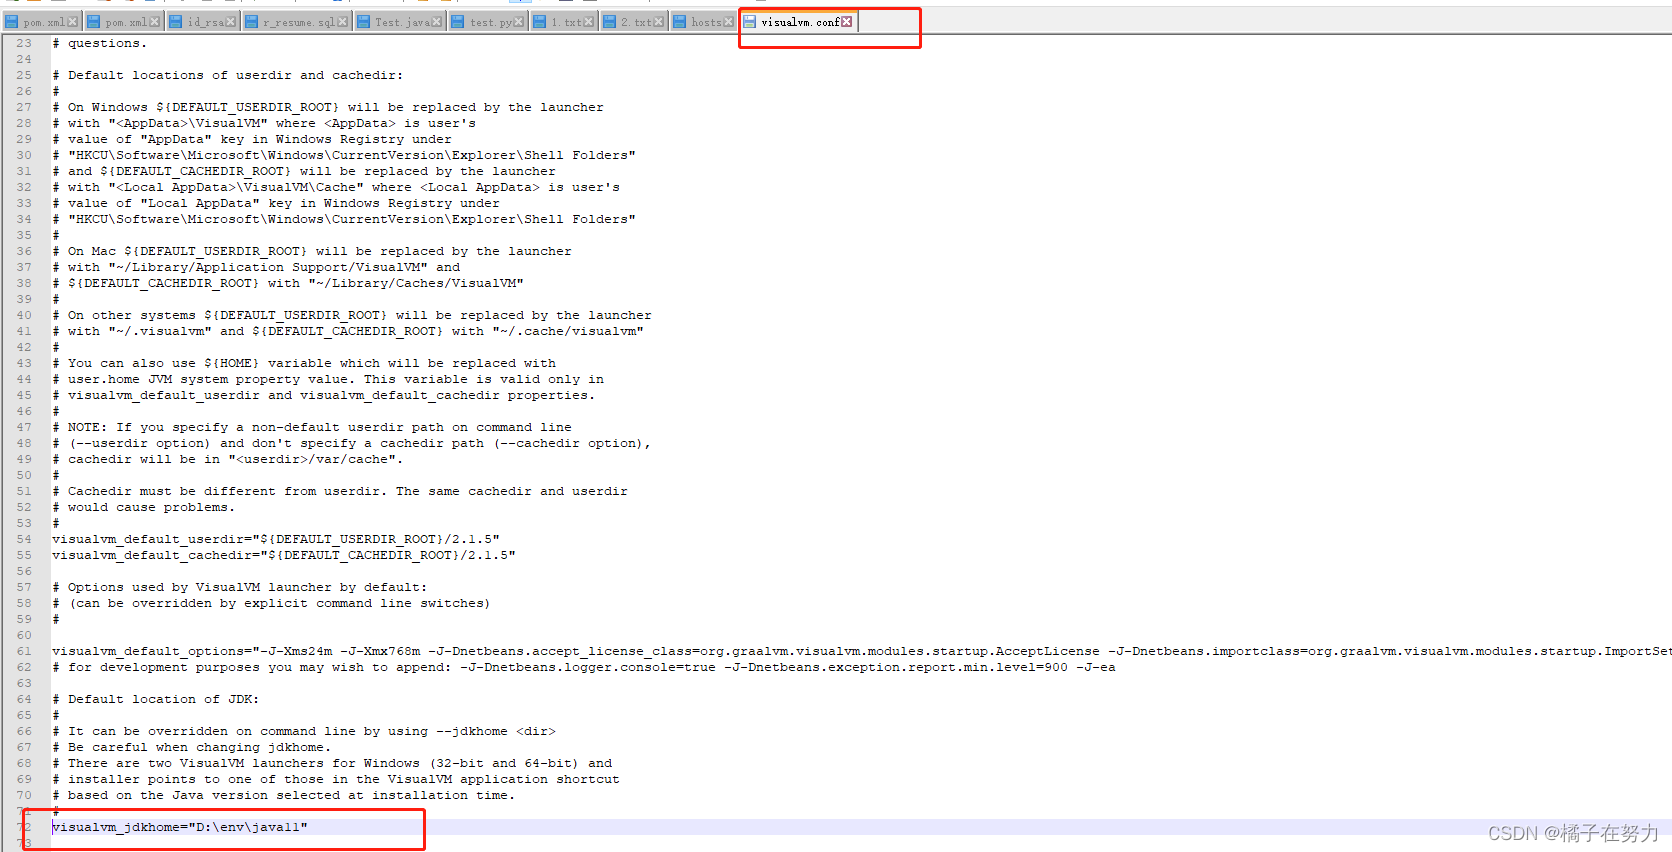Click the "# Default locations of userdir and cachedir:" line
This screenshot has height=852, width=1672.
coord(228,75)
